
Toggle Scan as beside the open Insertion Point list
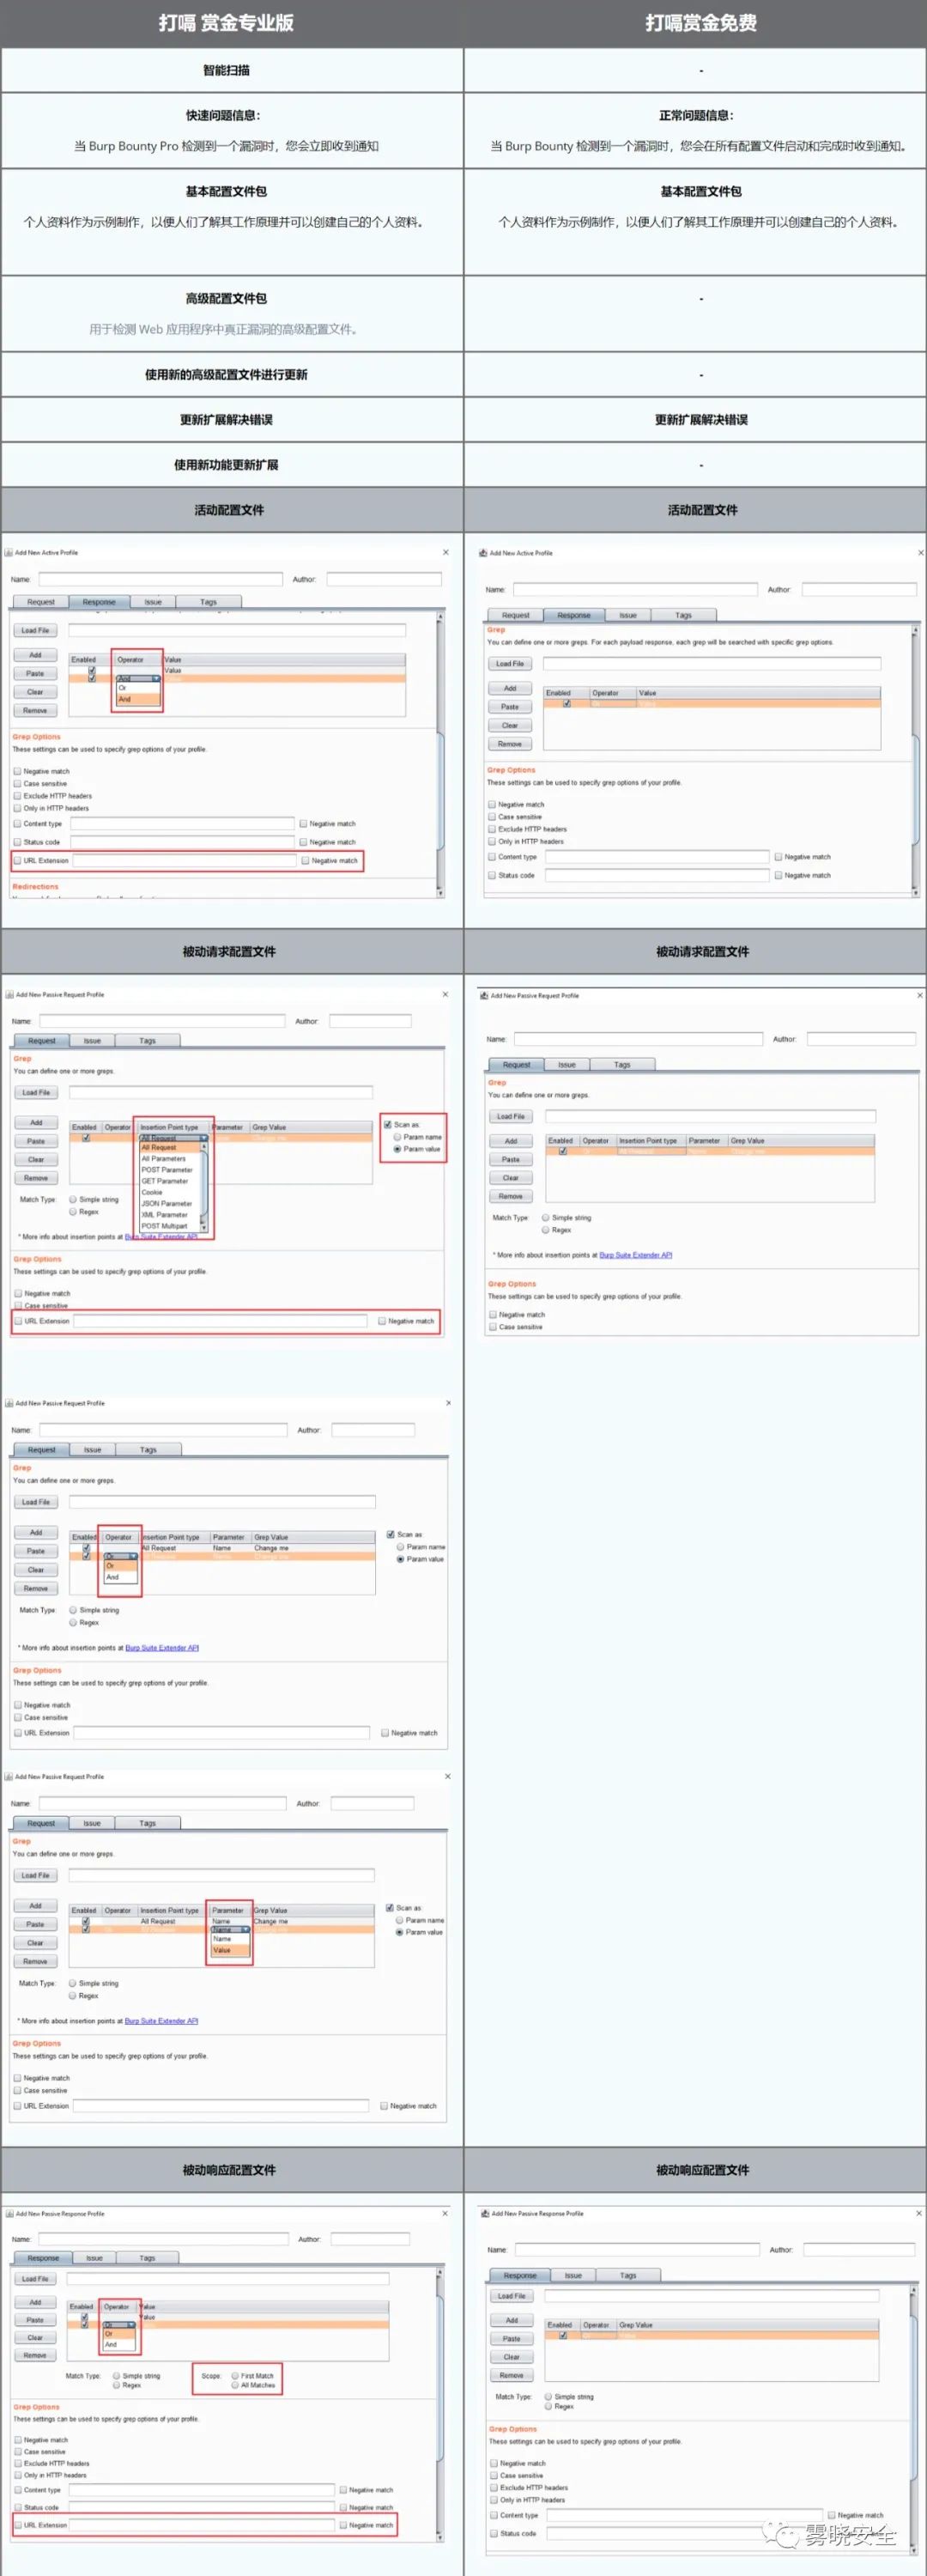point(388,1124)
